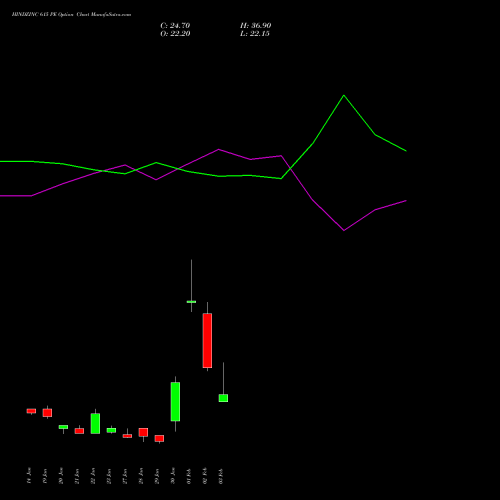Screen dimensions: 500x500
Task: Click the red candle on 21 Jan
Action: tap(79, 431)
